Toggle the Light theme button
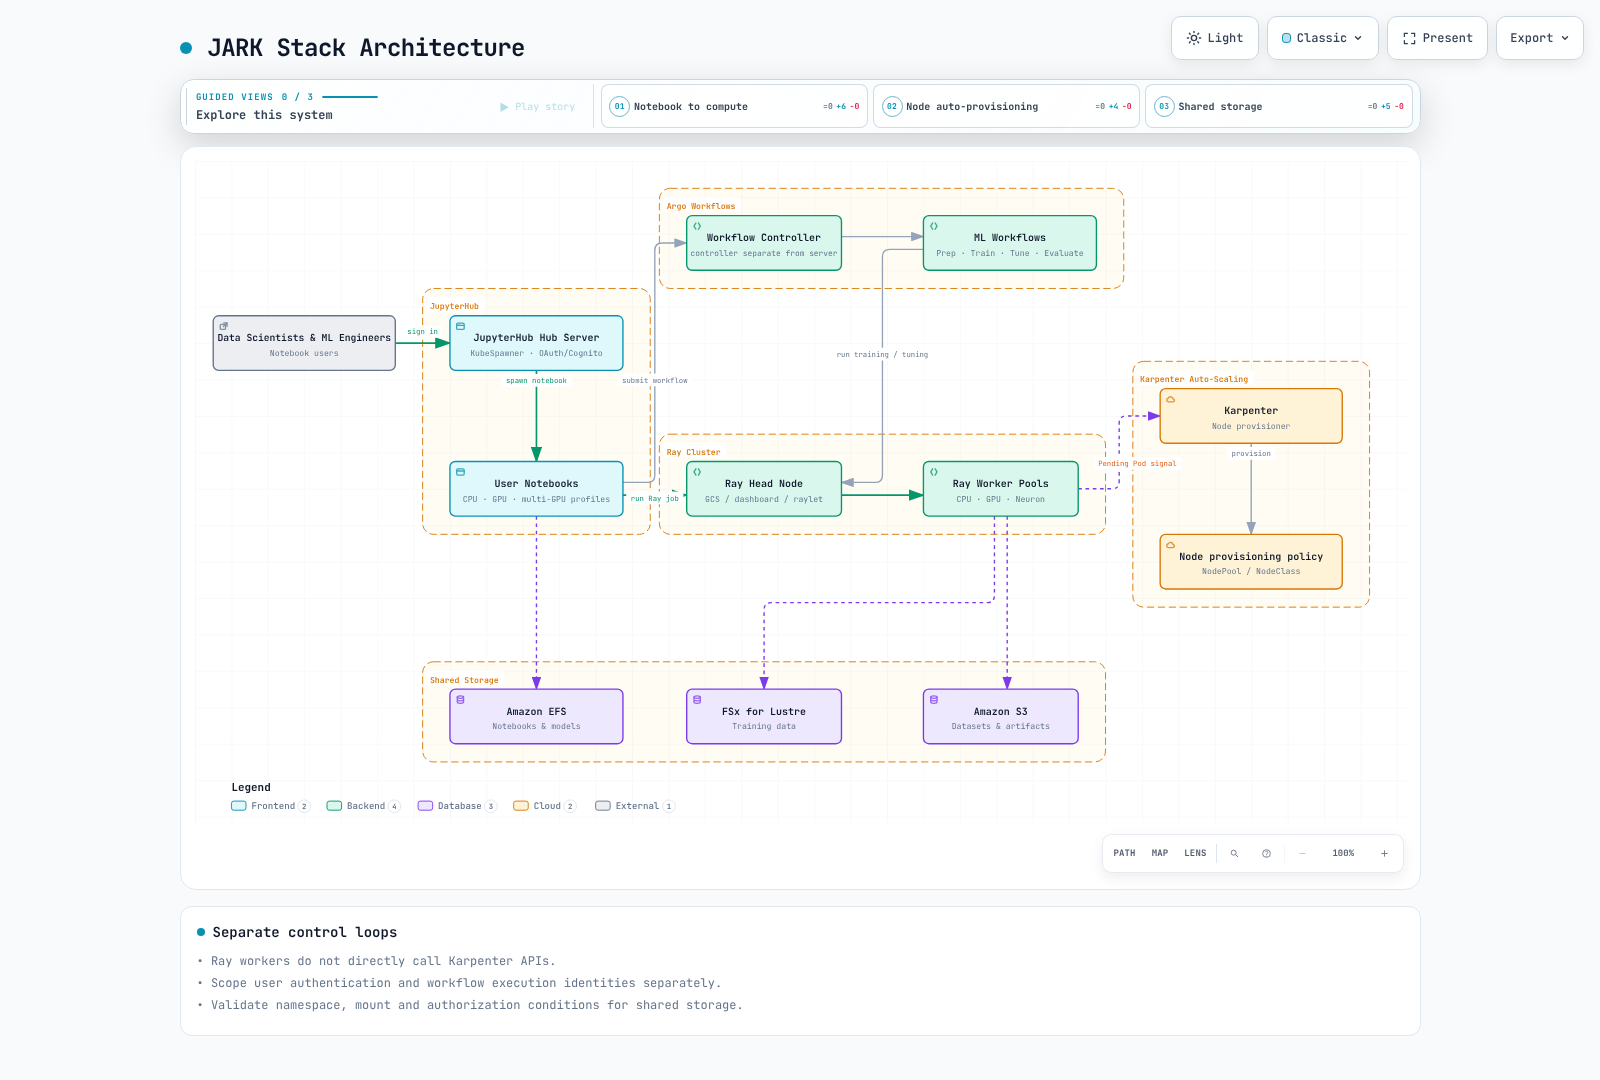The height and width of the screenshot is (1080, 1600). click(1215, 38)
